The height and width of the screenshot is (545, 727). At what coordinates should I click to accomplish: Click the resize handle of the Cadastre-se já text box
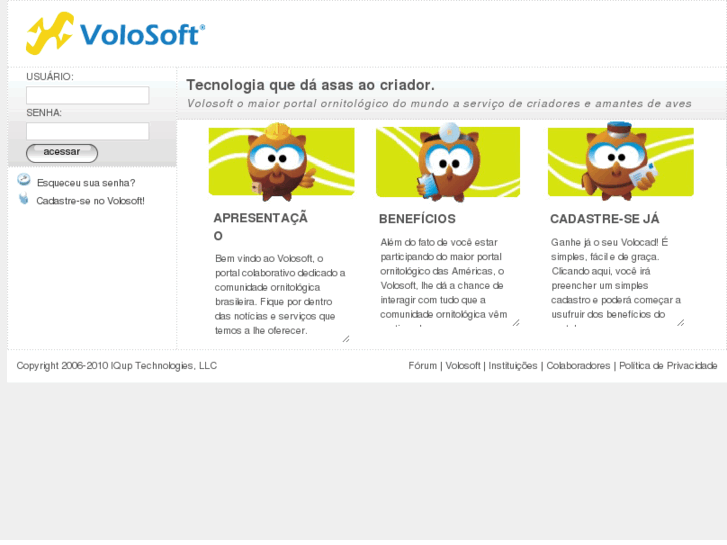click(x=681, y=323)
